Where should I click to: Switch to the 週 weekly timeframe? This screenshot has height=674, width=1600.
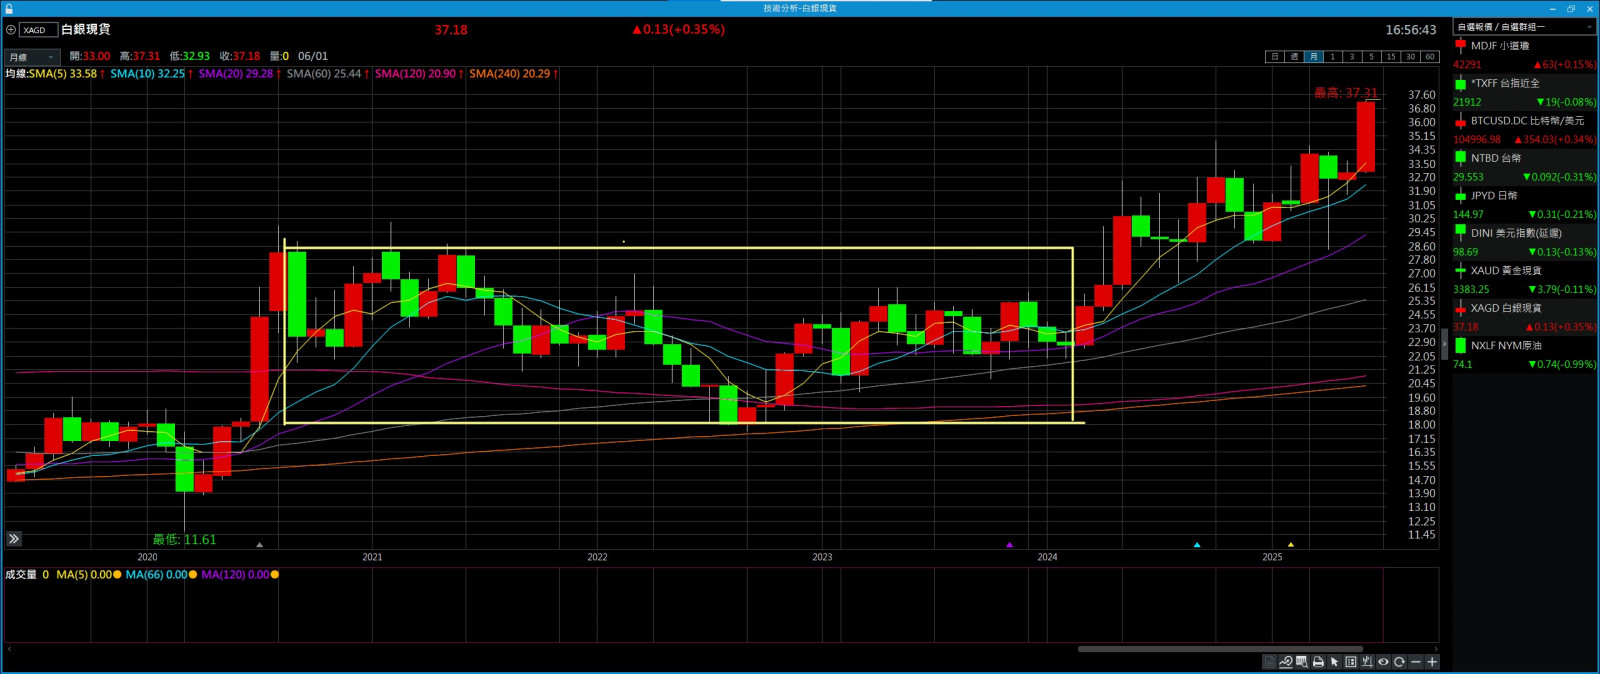click(x=1294, y=57)
